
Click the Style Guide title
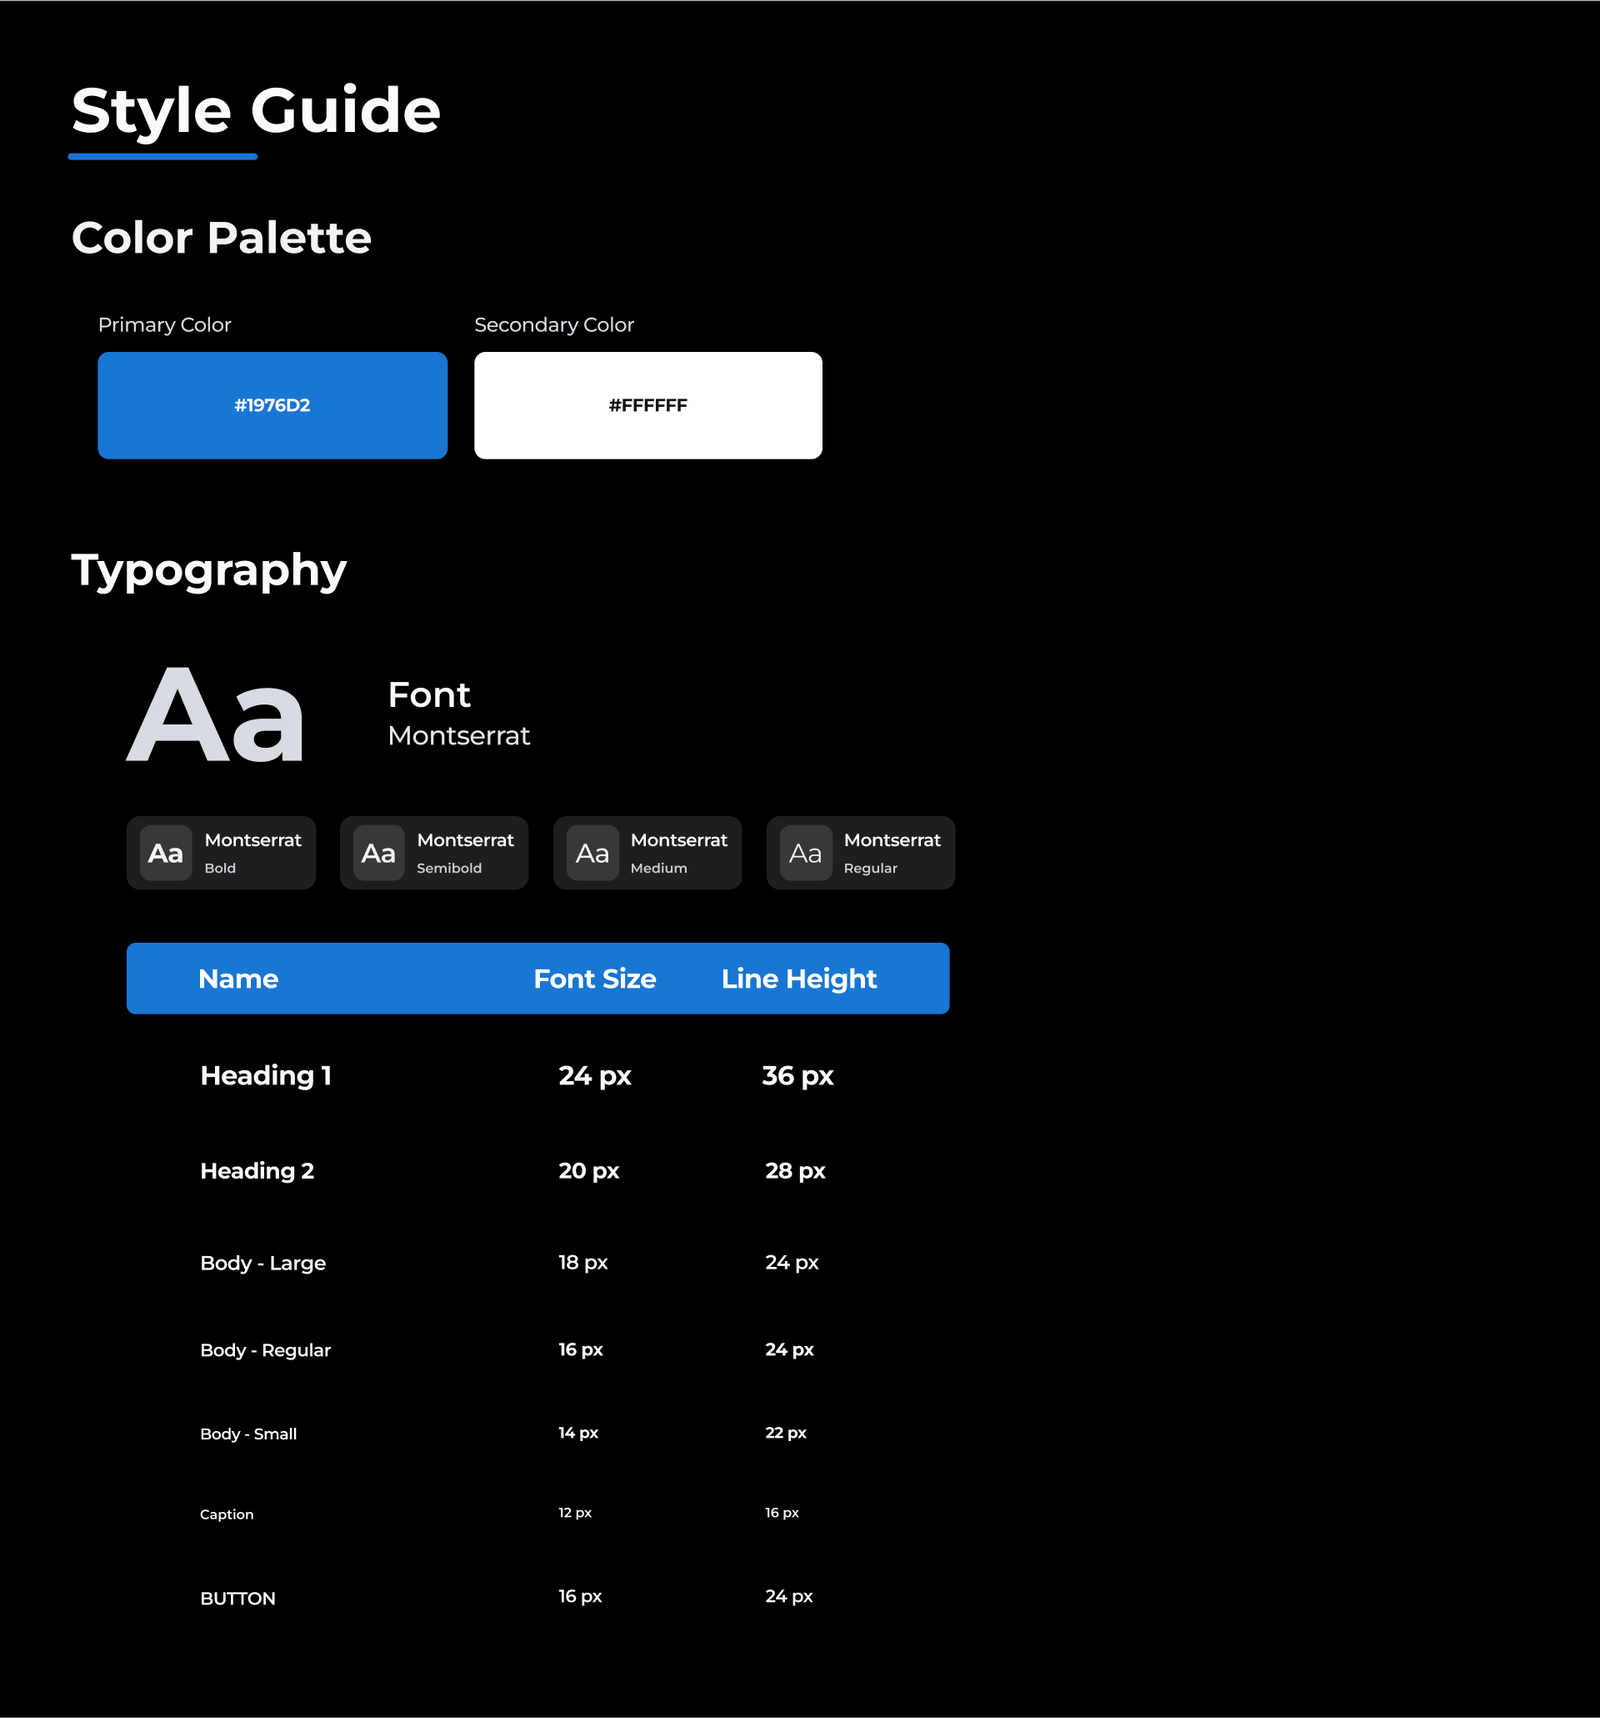[x=256, y=110]
